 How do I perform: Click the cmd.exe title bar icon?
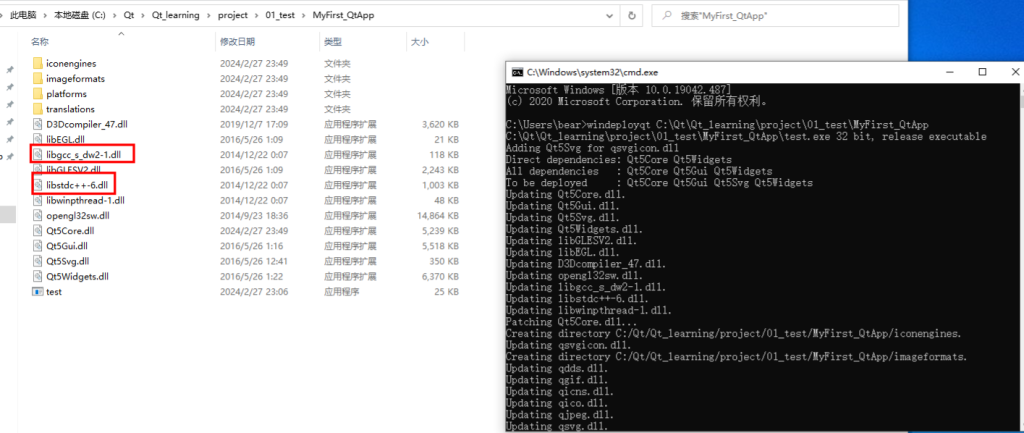pyautogui.click(x=517, y=72)
